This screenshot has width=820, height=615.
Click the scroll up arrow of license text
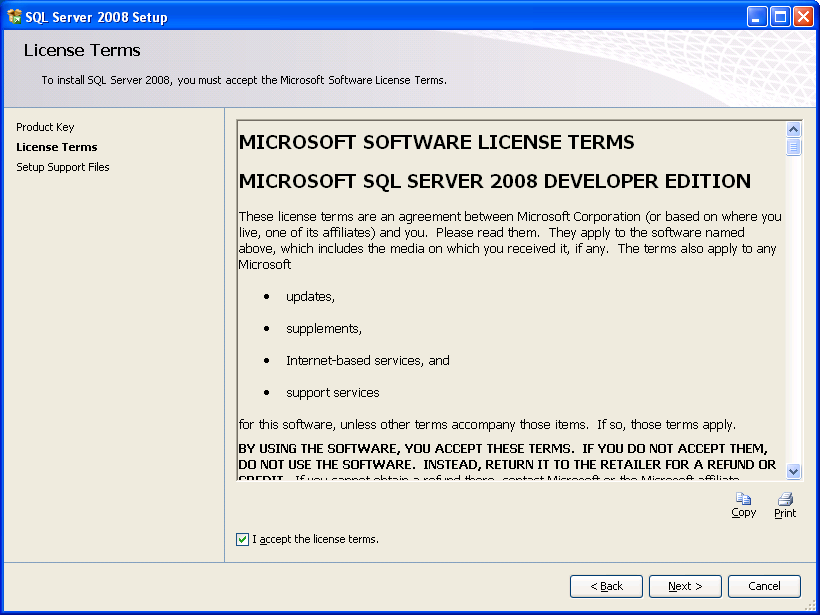[793, 129]
